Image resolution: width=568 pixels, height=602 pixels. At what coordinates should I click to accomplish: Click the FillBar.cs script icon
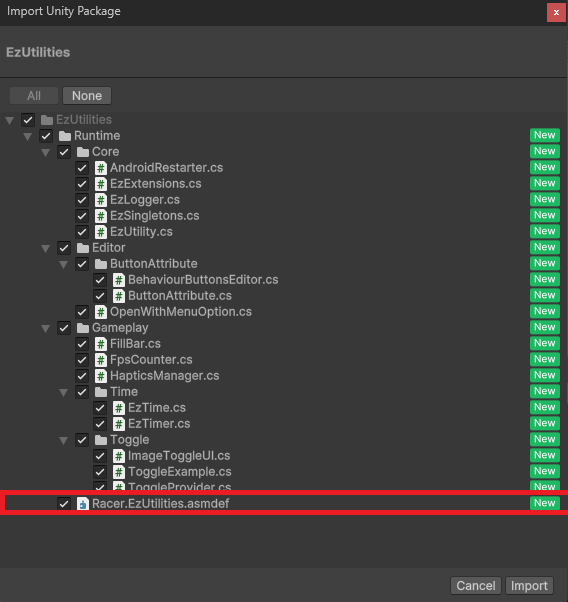pos(101,344)
